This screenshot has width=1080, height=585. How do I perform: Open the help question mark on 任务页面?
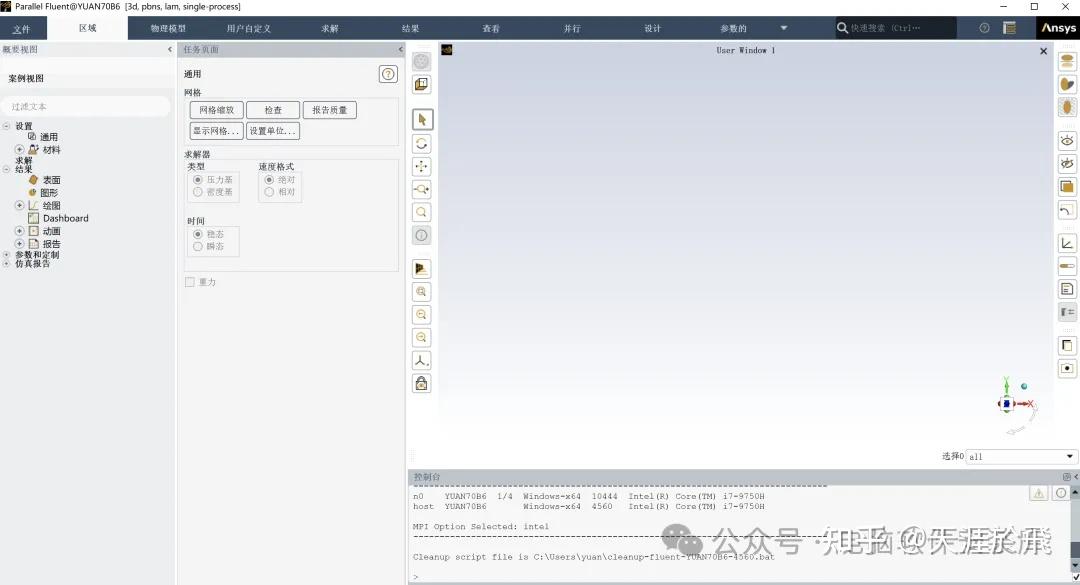click(x=388, y=73)
